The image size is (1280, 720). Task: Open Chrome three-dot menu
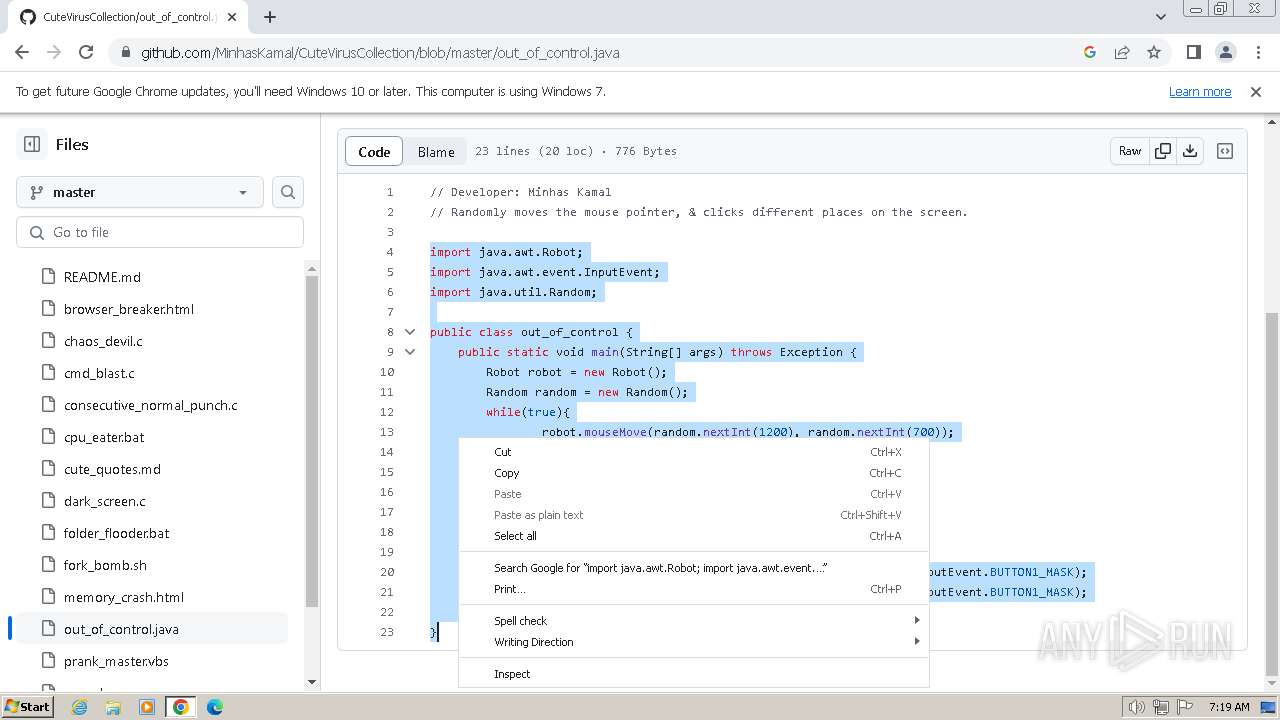click(x=1258, y=52)
